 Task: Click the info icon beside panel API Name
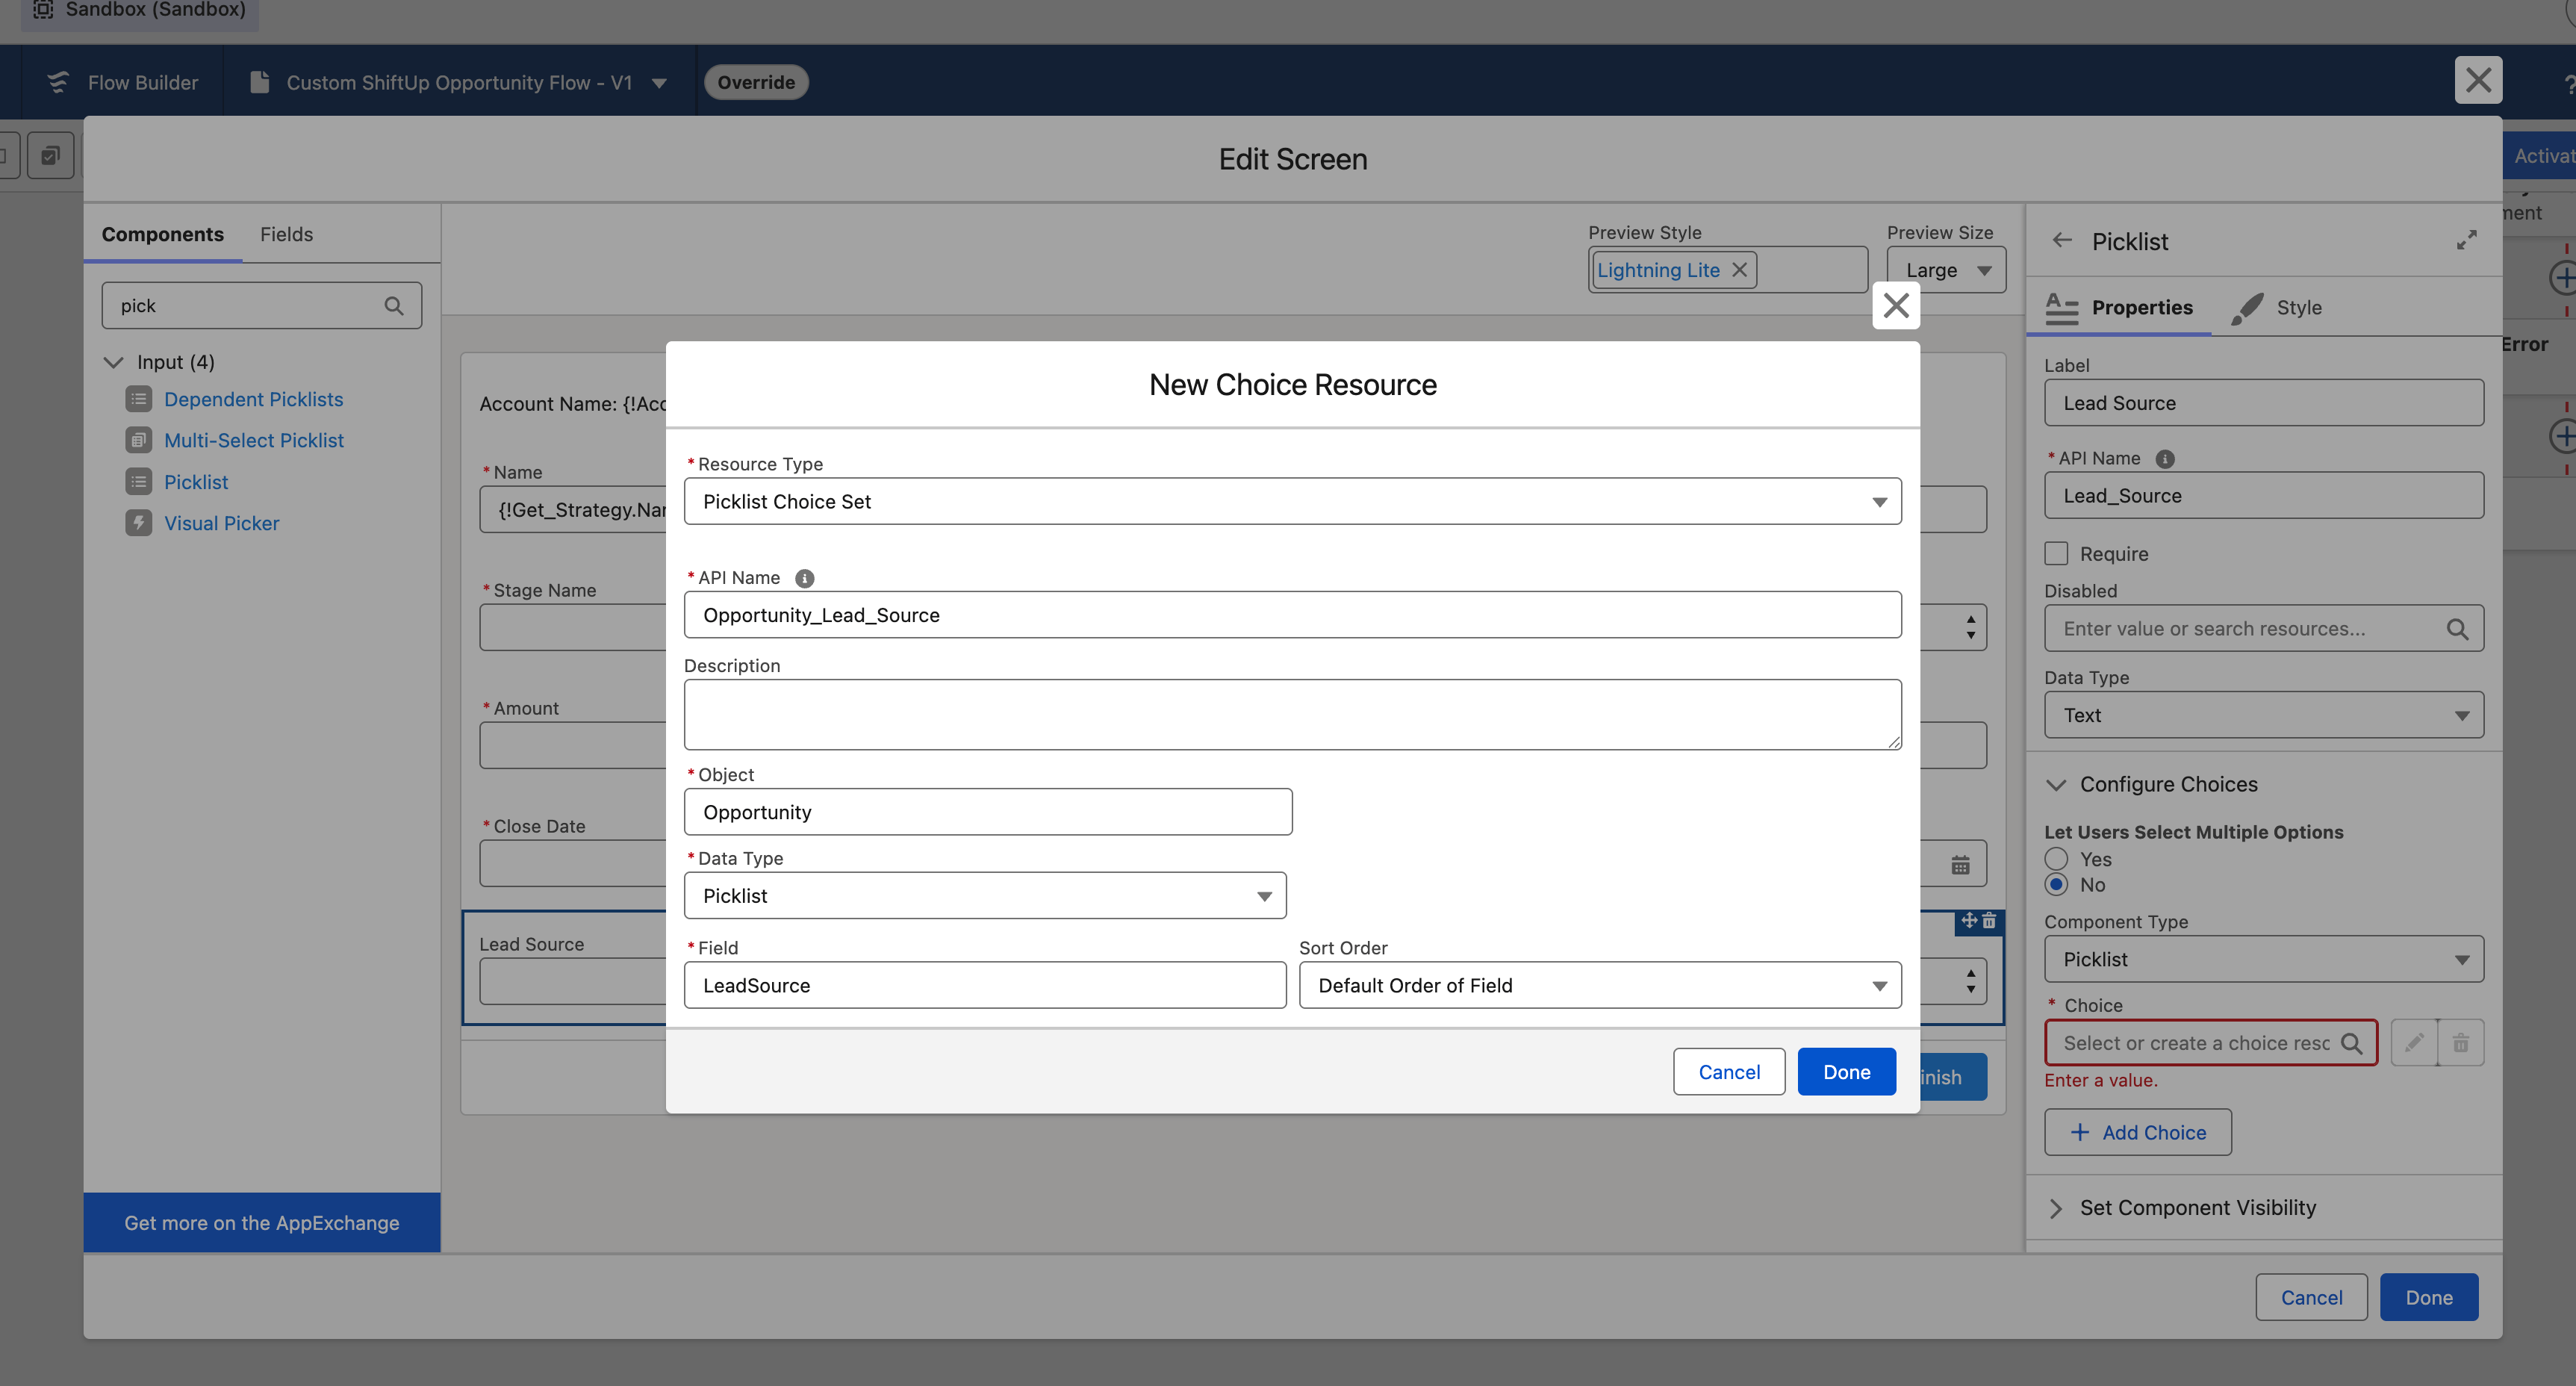(x=2165, y=459)
